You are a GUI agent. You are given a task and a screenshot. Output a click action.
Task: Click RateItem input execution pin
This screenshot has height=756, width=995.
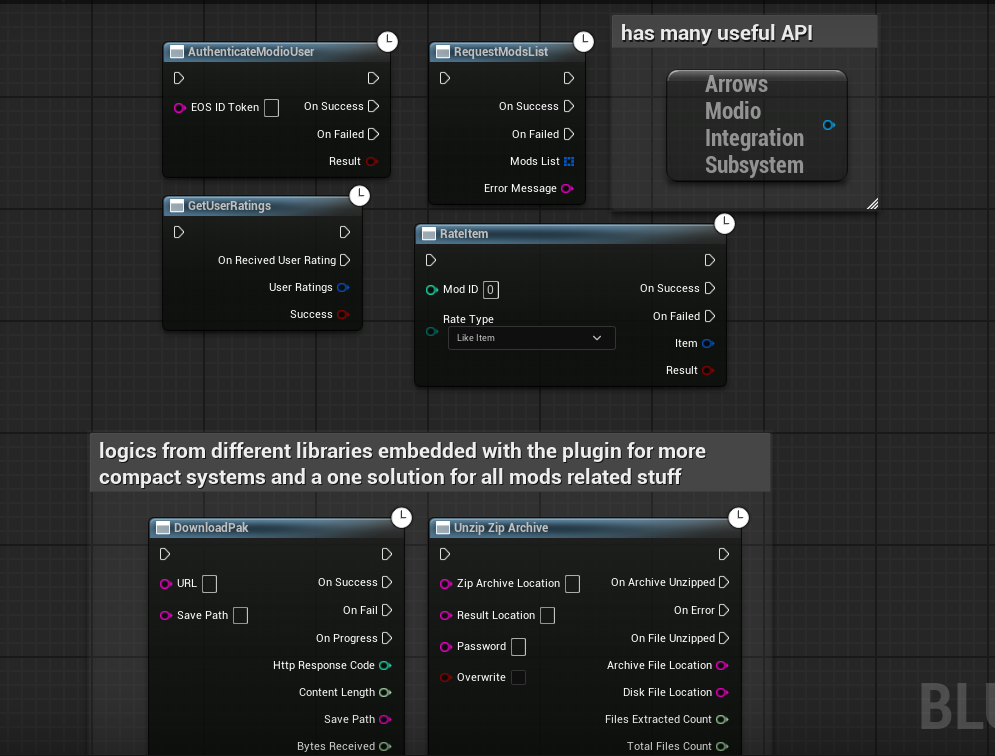coord(431,260)
